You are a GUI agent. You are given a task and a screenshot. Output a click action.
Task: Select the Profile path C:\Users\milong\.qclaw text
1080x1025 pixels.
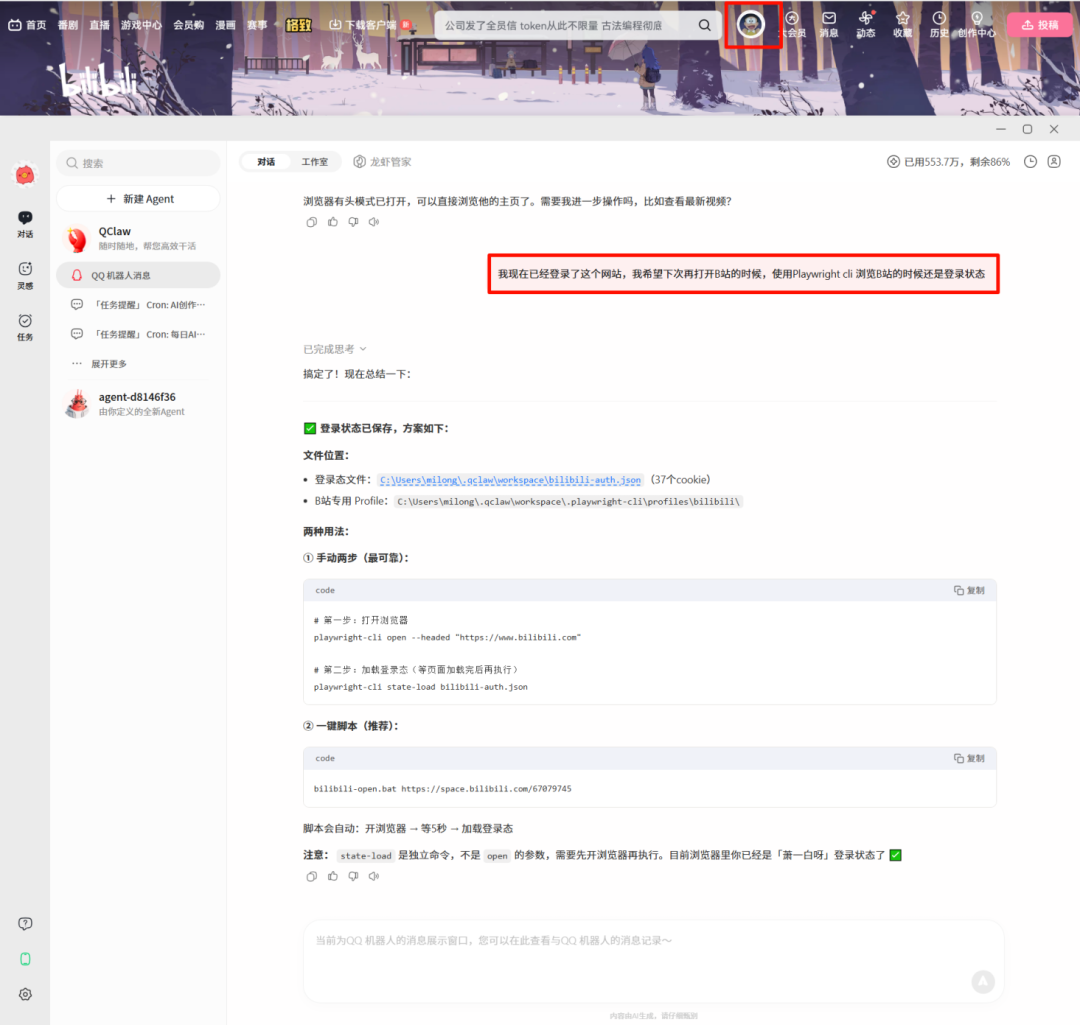[568, 501]
